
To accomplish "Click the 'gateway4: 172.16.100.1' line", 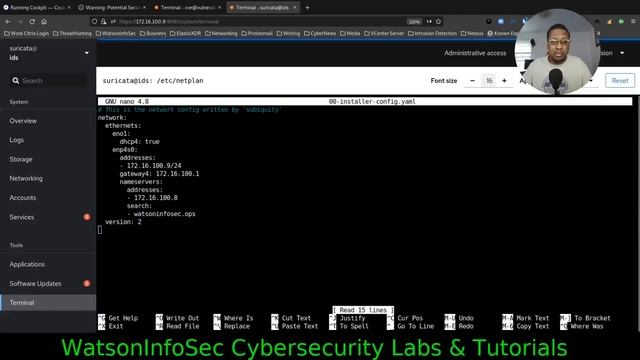I will tap(159, 174).
